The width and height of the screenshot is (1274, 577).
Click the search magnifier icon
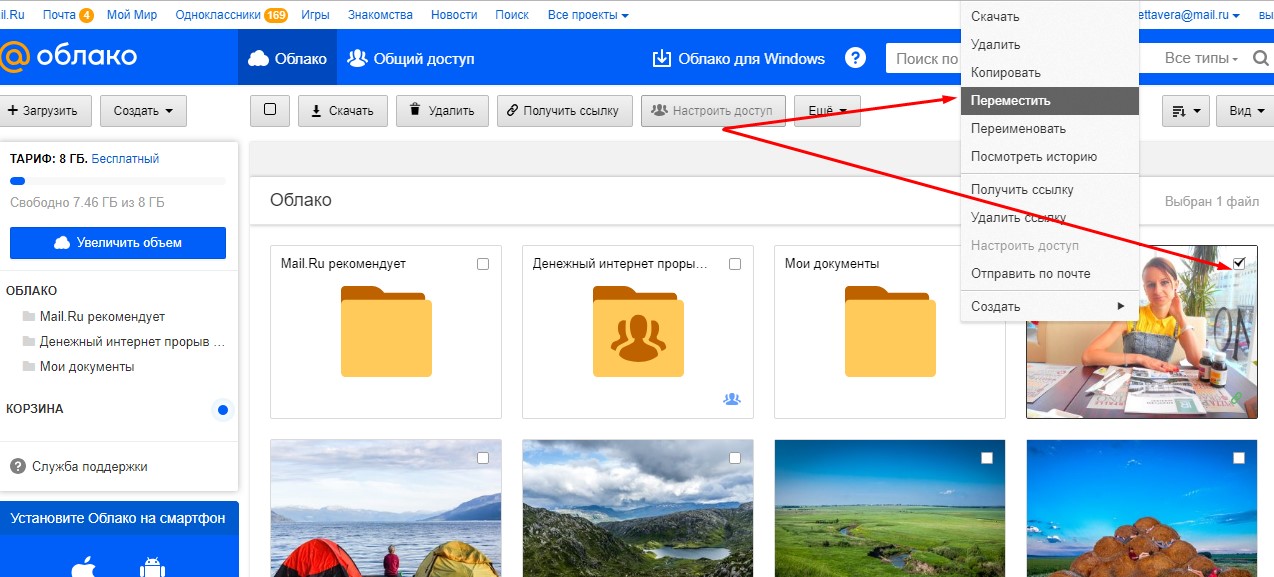tap(1261, 58)
